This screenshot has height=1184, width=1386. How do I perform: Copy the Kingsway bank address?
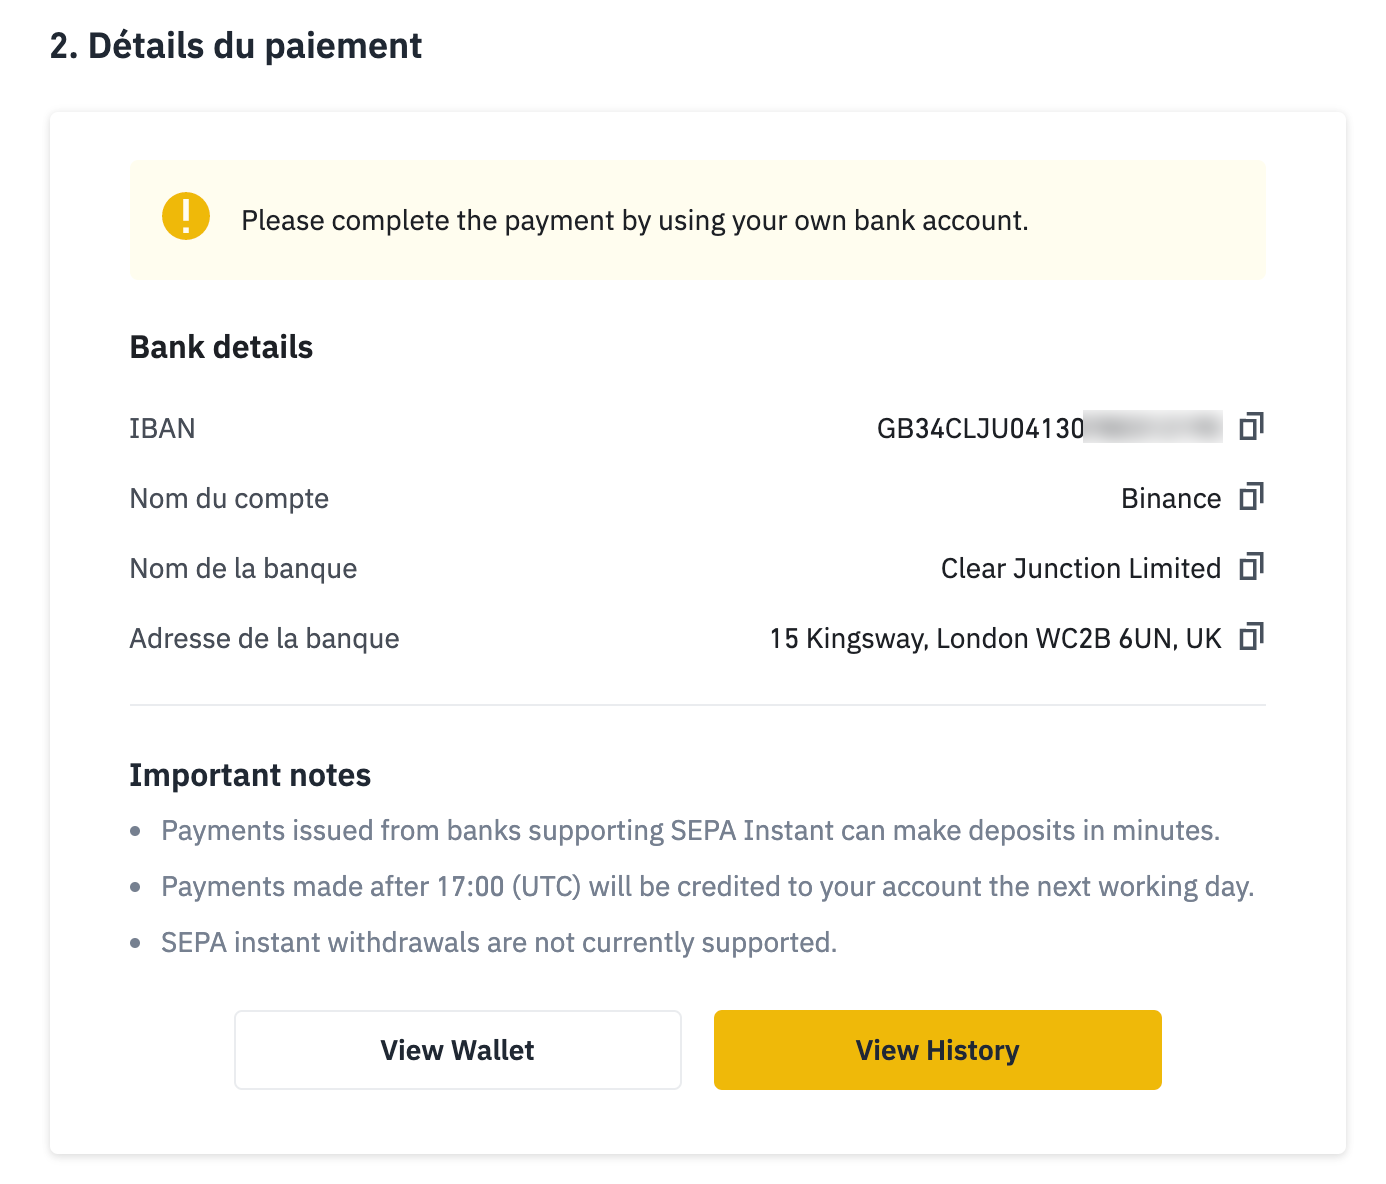1251,637
